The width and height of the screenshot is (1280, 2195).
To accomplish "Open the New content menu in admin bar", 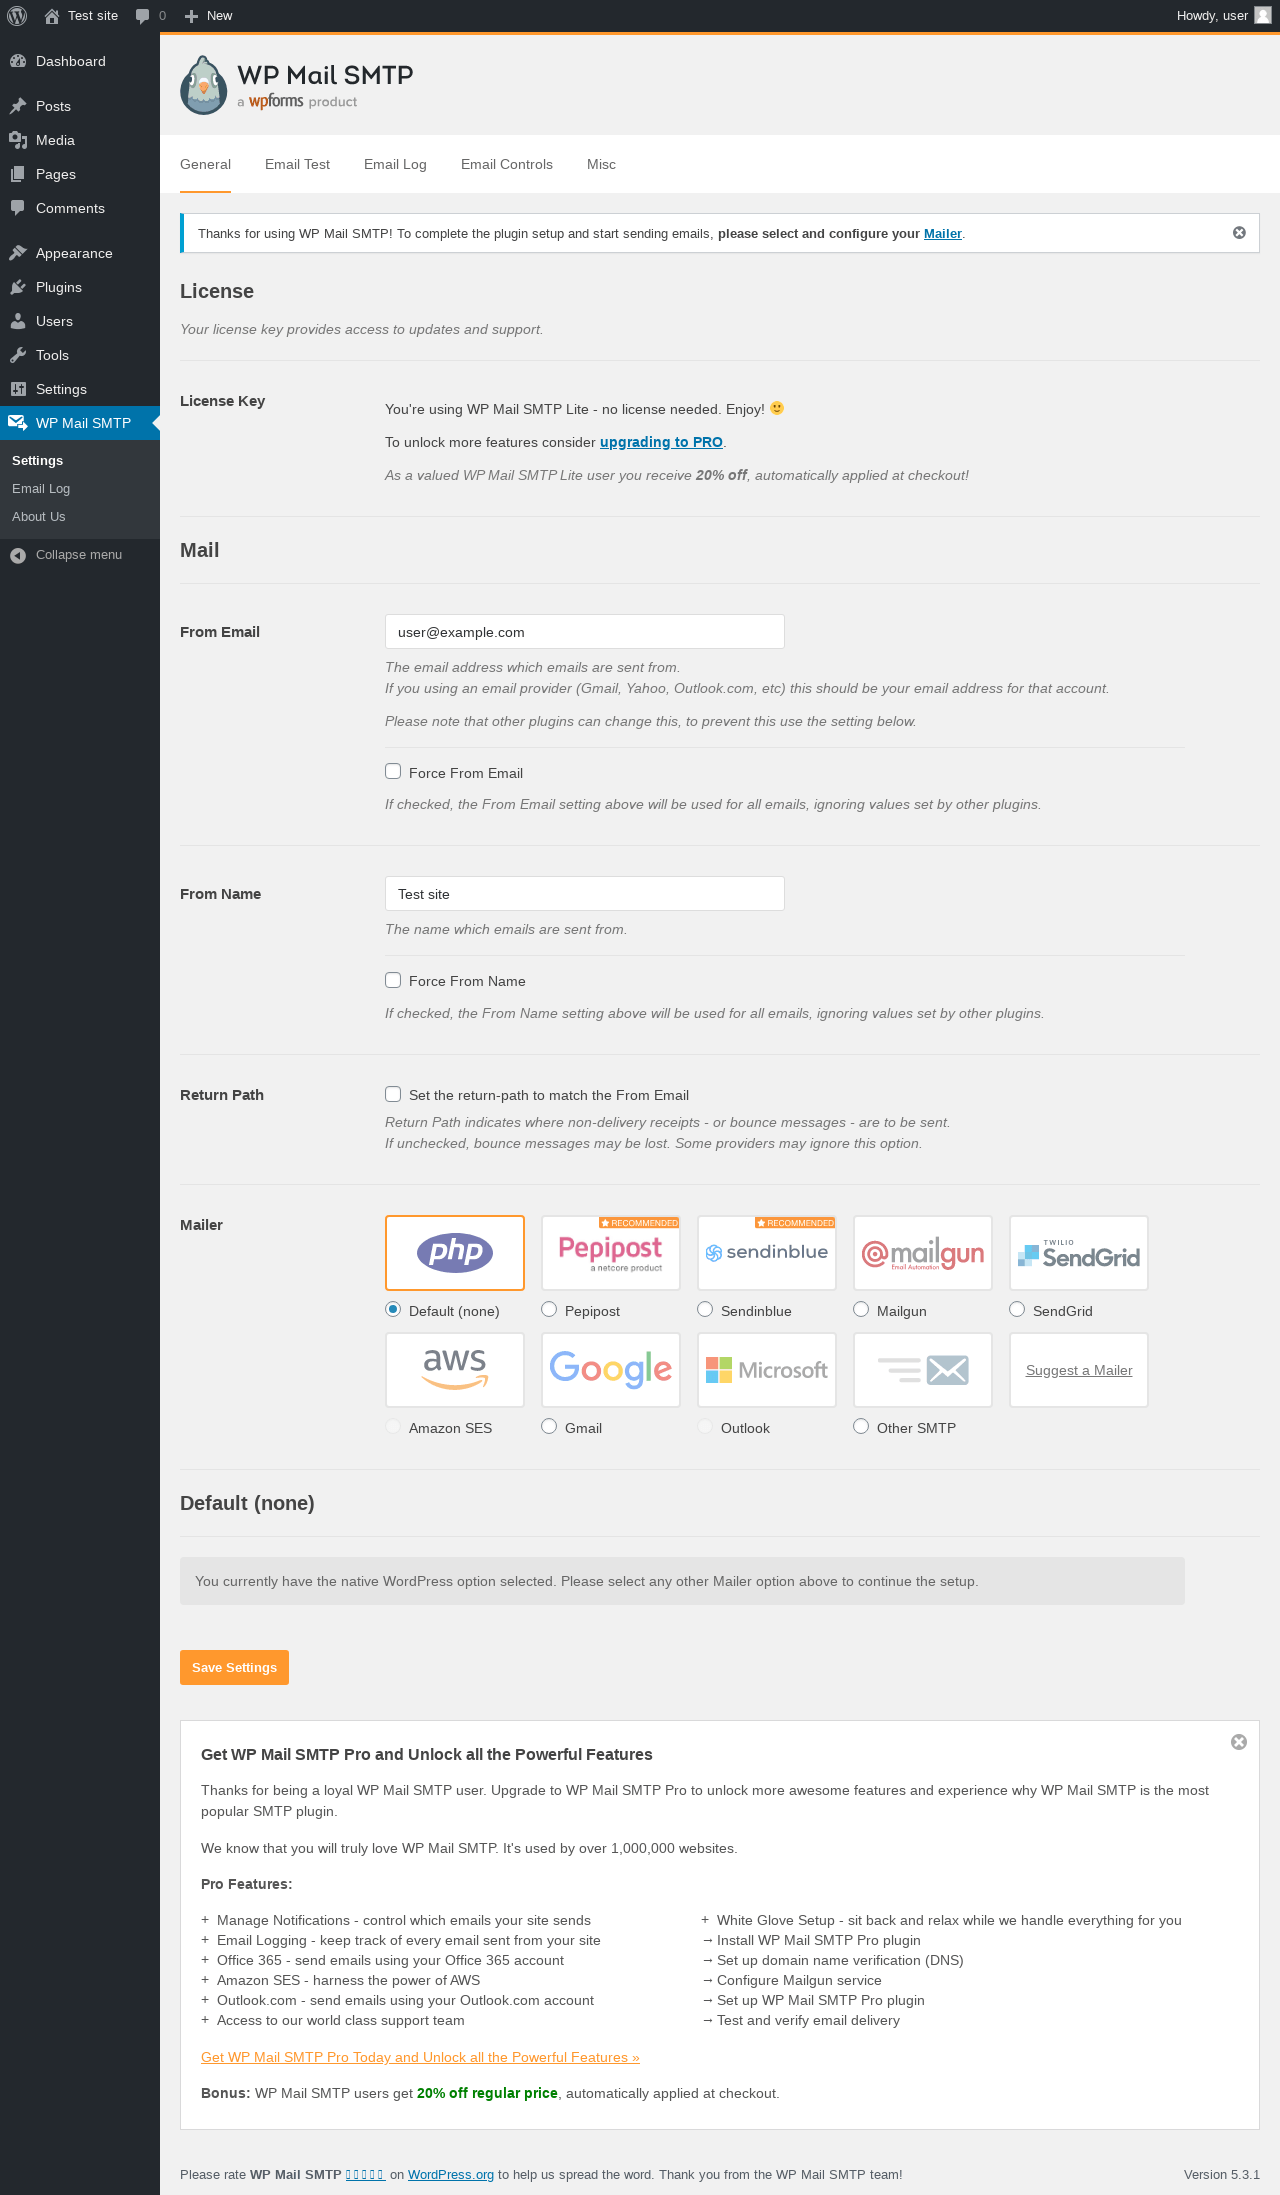I will (209, 16).
